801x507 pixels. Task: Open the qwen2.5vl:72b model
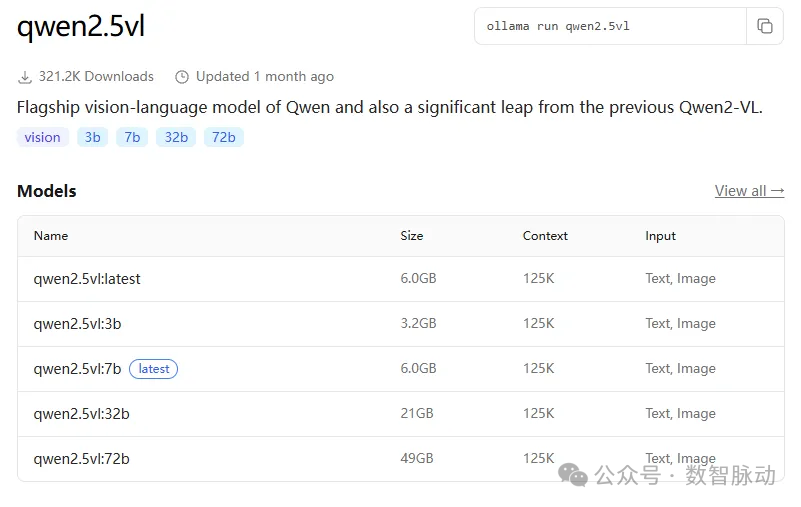(81, 459)
